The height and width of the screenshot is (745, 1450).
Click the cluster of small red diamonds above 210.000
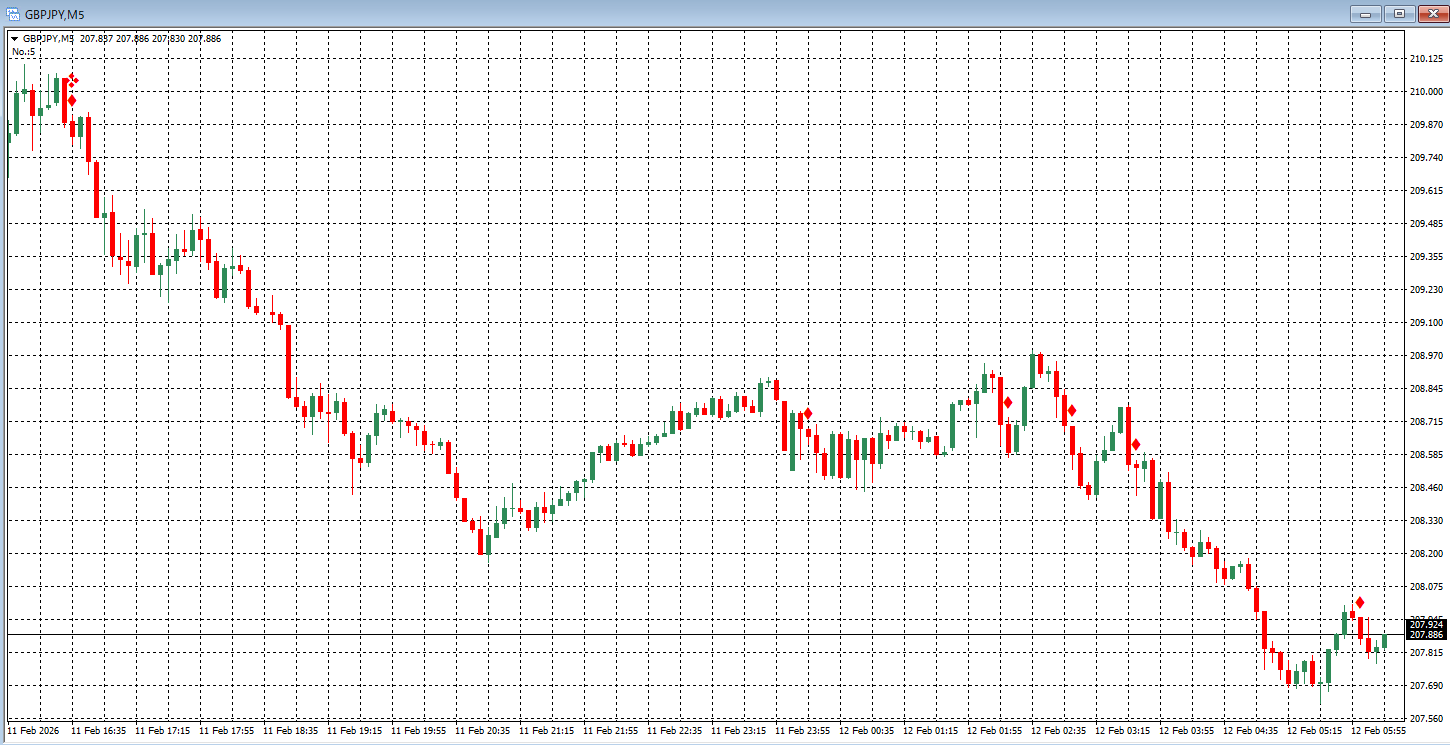click(73, 79)
